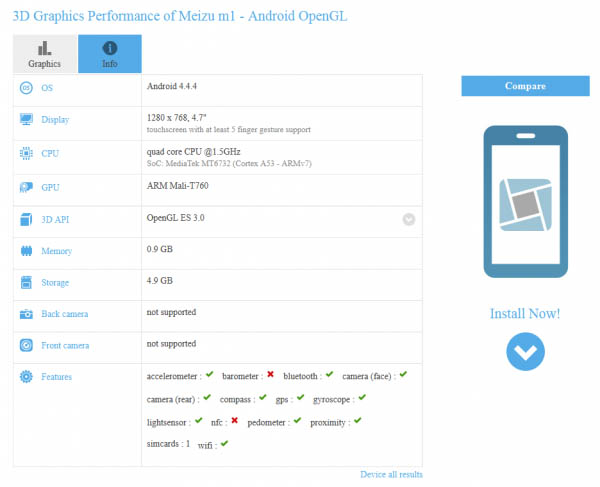
Task: Click the gyroscope green check mark
Action: point(362,397)
